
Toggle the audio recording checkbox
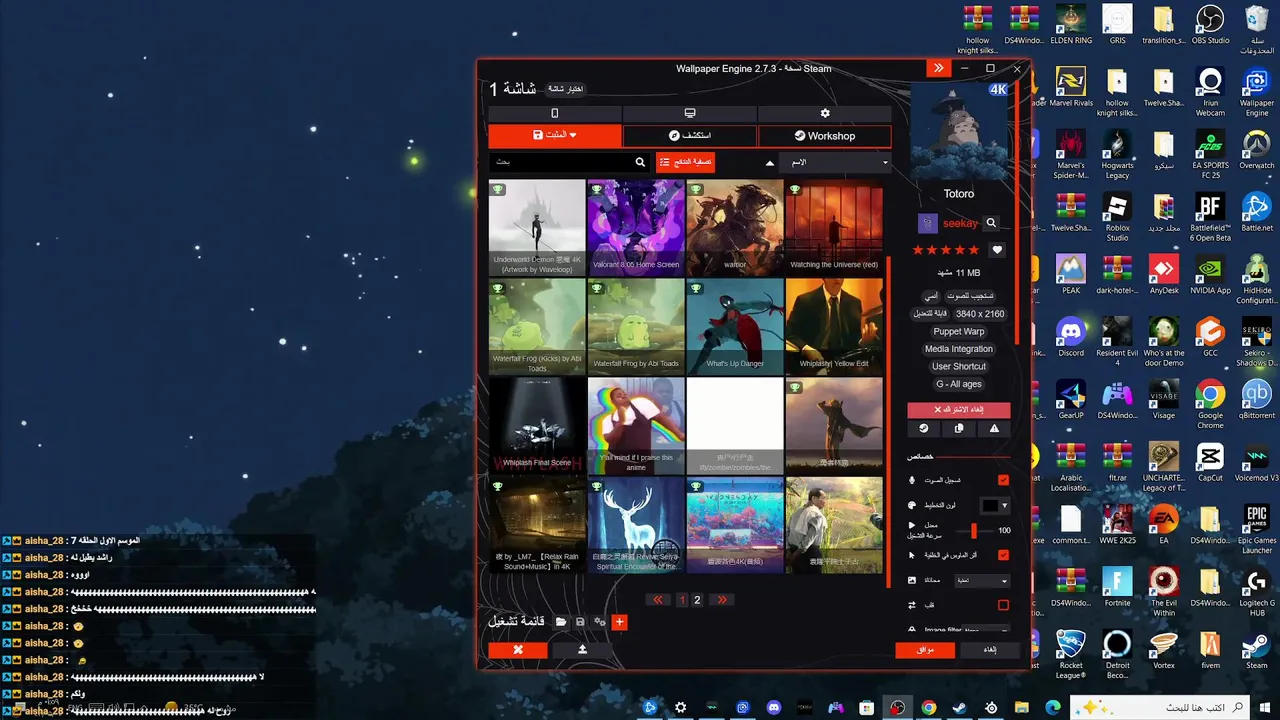click(1003, 480)
